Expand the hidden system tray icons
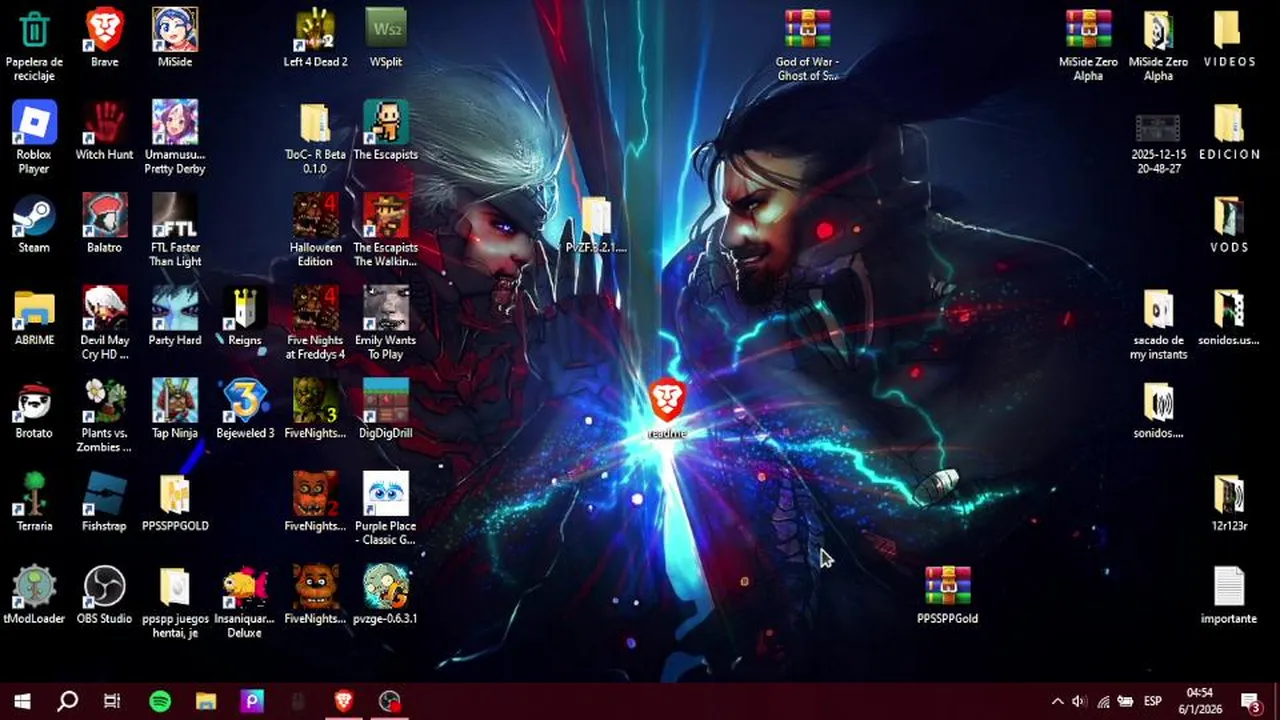1280x720 pixels. [x=1057, y=702]
